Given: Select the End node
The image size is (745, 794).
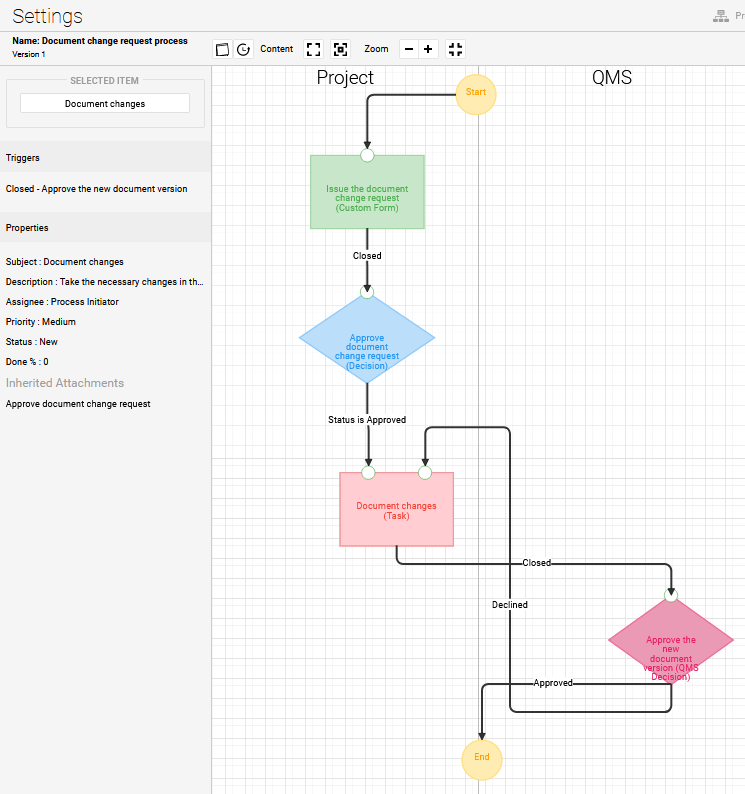Looking at the screenshot, I should (482, 758).
